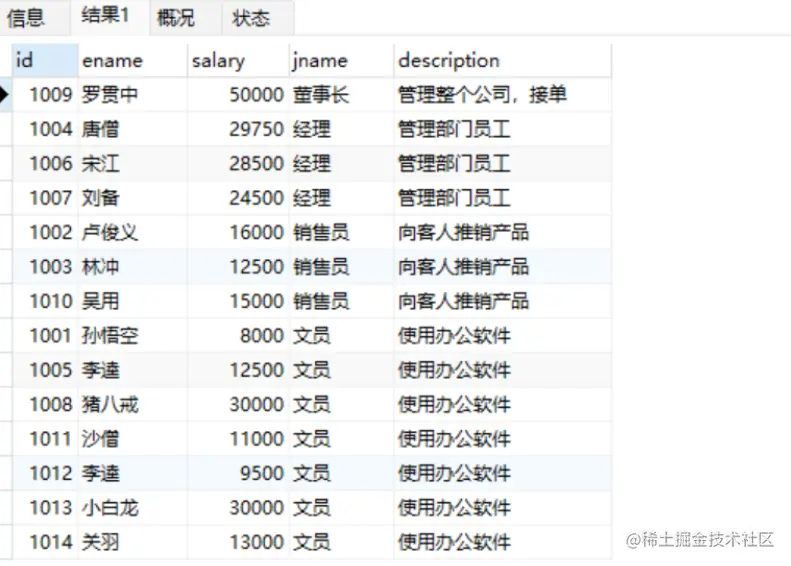Click the current row arrow marker
The height and width of the screenshot is (566, 791).
coord(5,94)
